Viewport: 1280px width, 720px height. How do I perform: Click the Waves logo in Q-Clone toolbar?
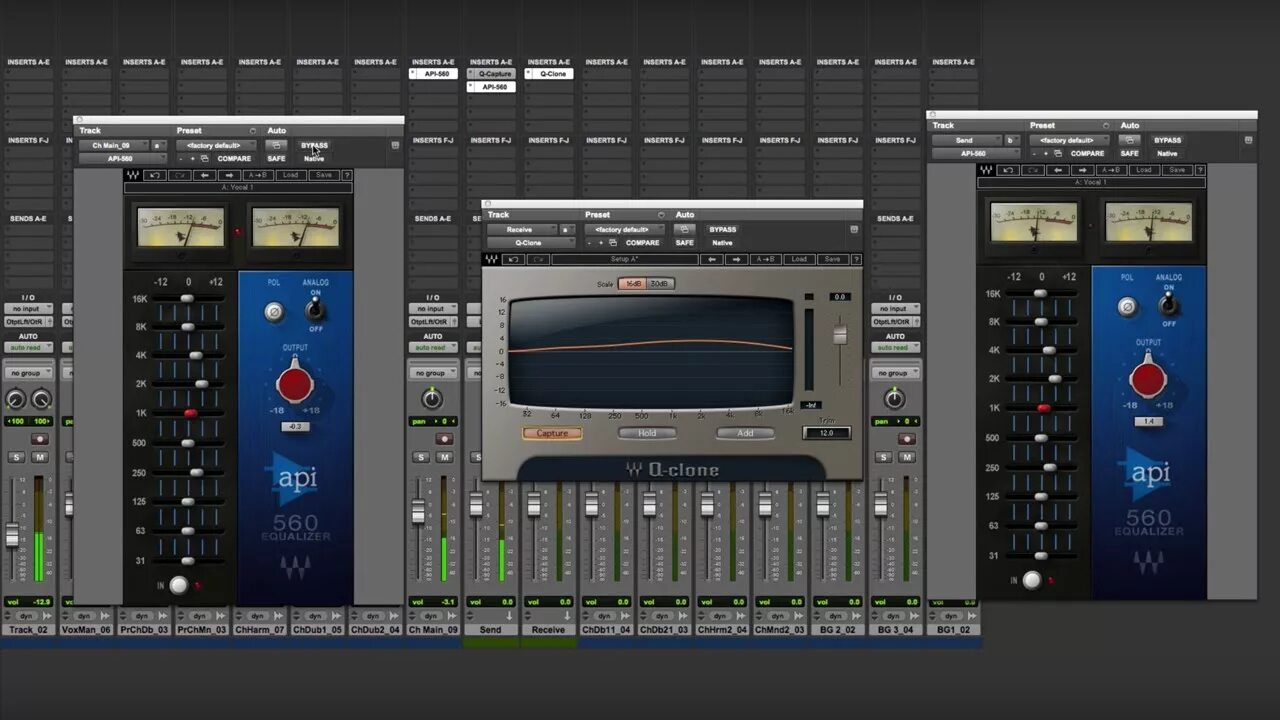coord(491,259)
